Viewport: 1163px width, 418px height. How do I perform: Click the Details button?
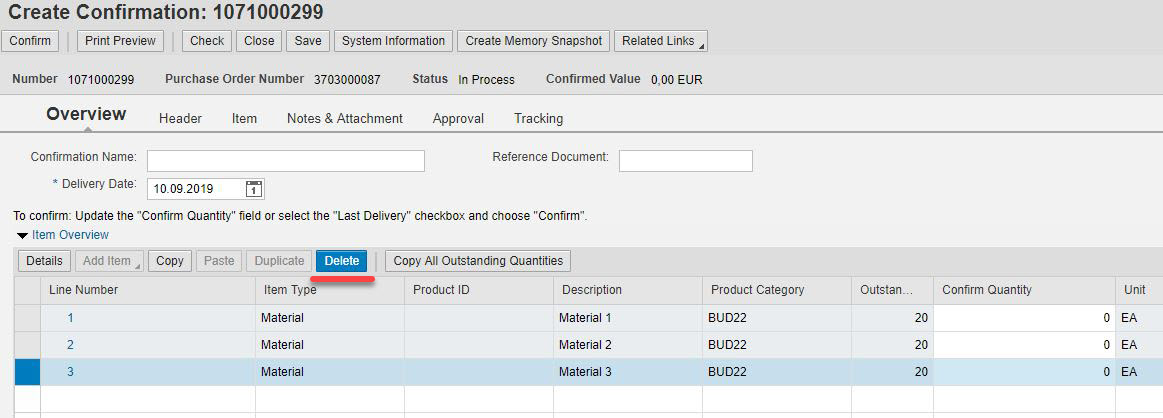tap(45, 261)
